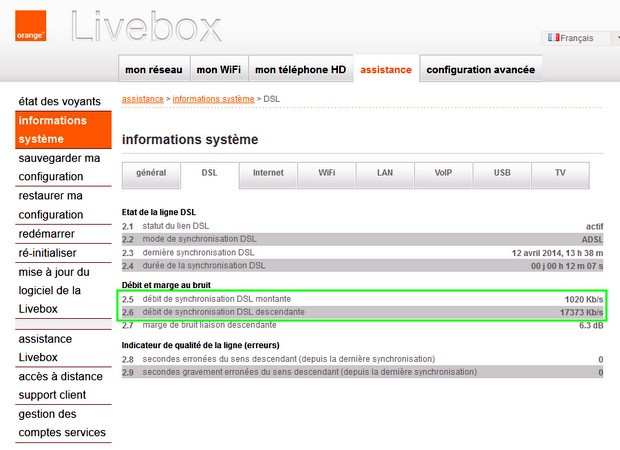Click débit de synchronisation DSL descendante label
The height and width of the screenshot is (450, 620).
(223, 312)
